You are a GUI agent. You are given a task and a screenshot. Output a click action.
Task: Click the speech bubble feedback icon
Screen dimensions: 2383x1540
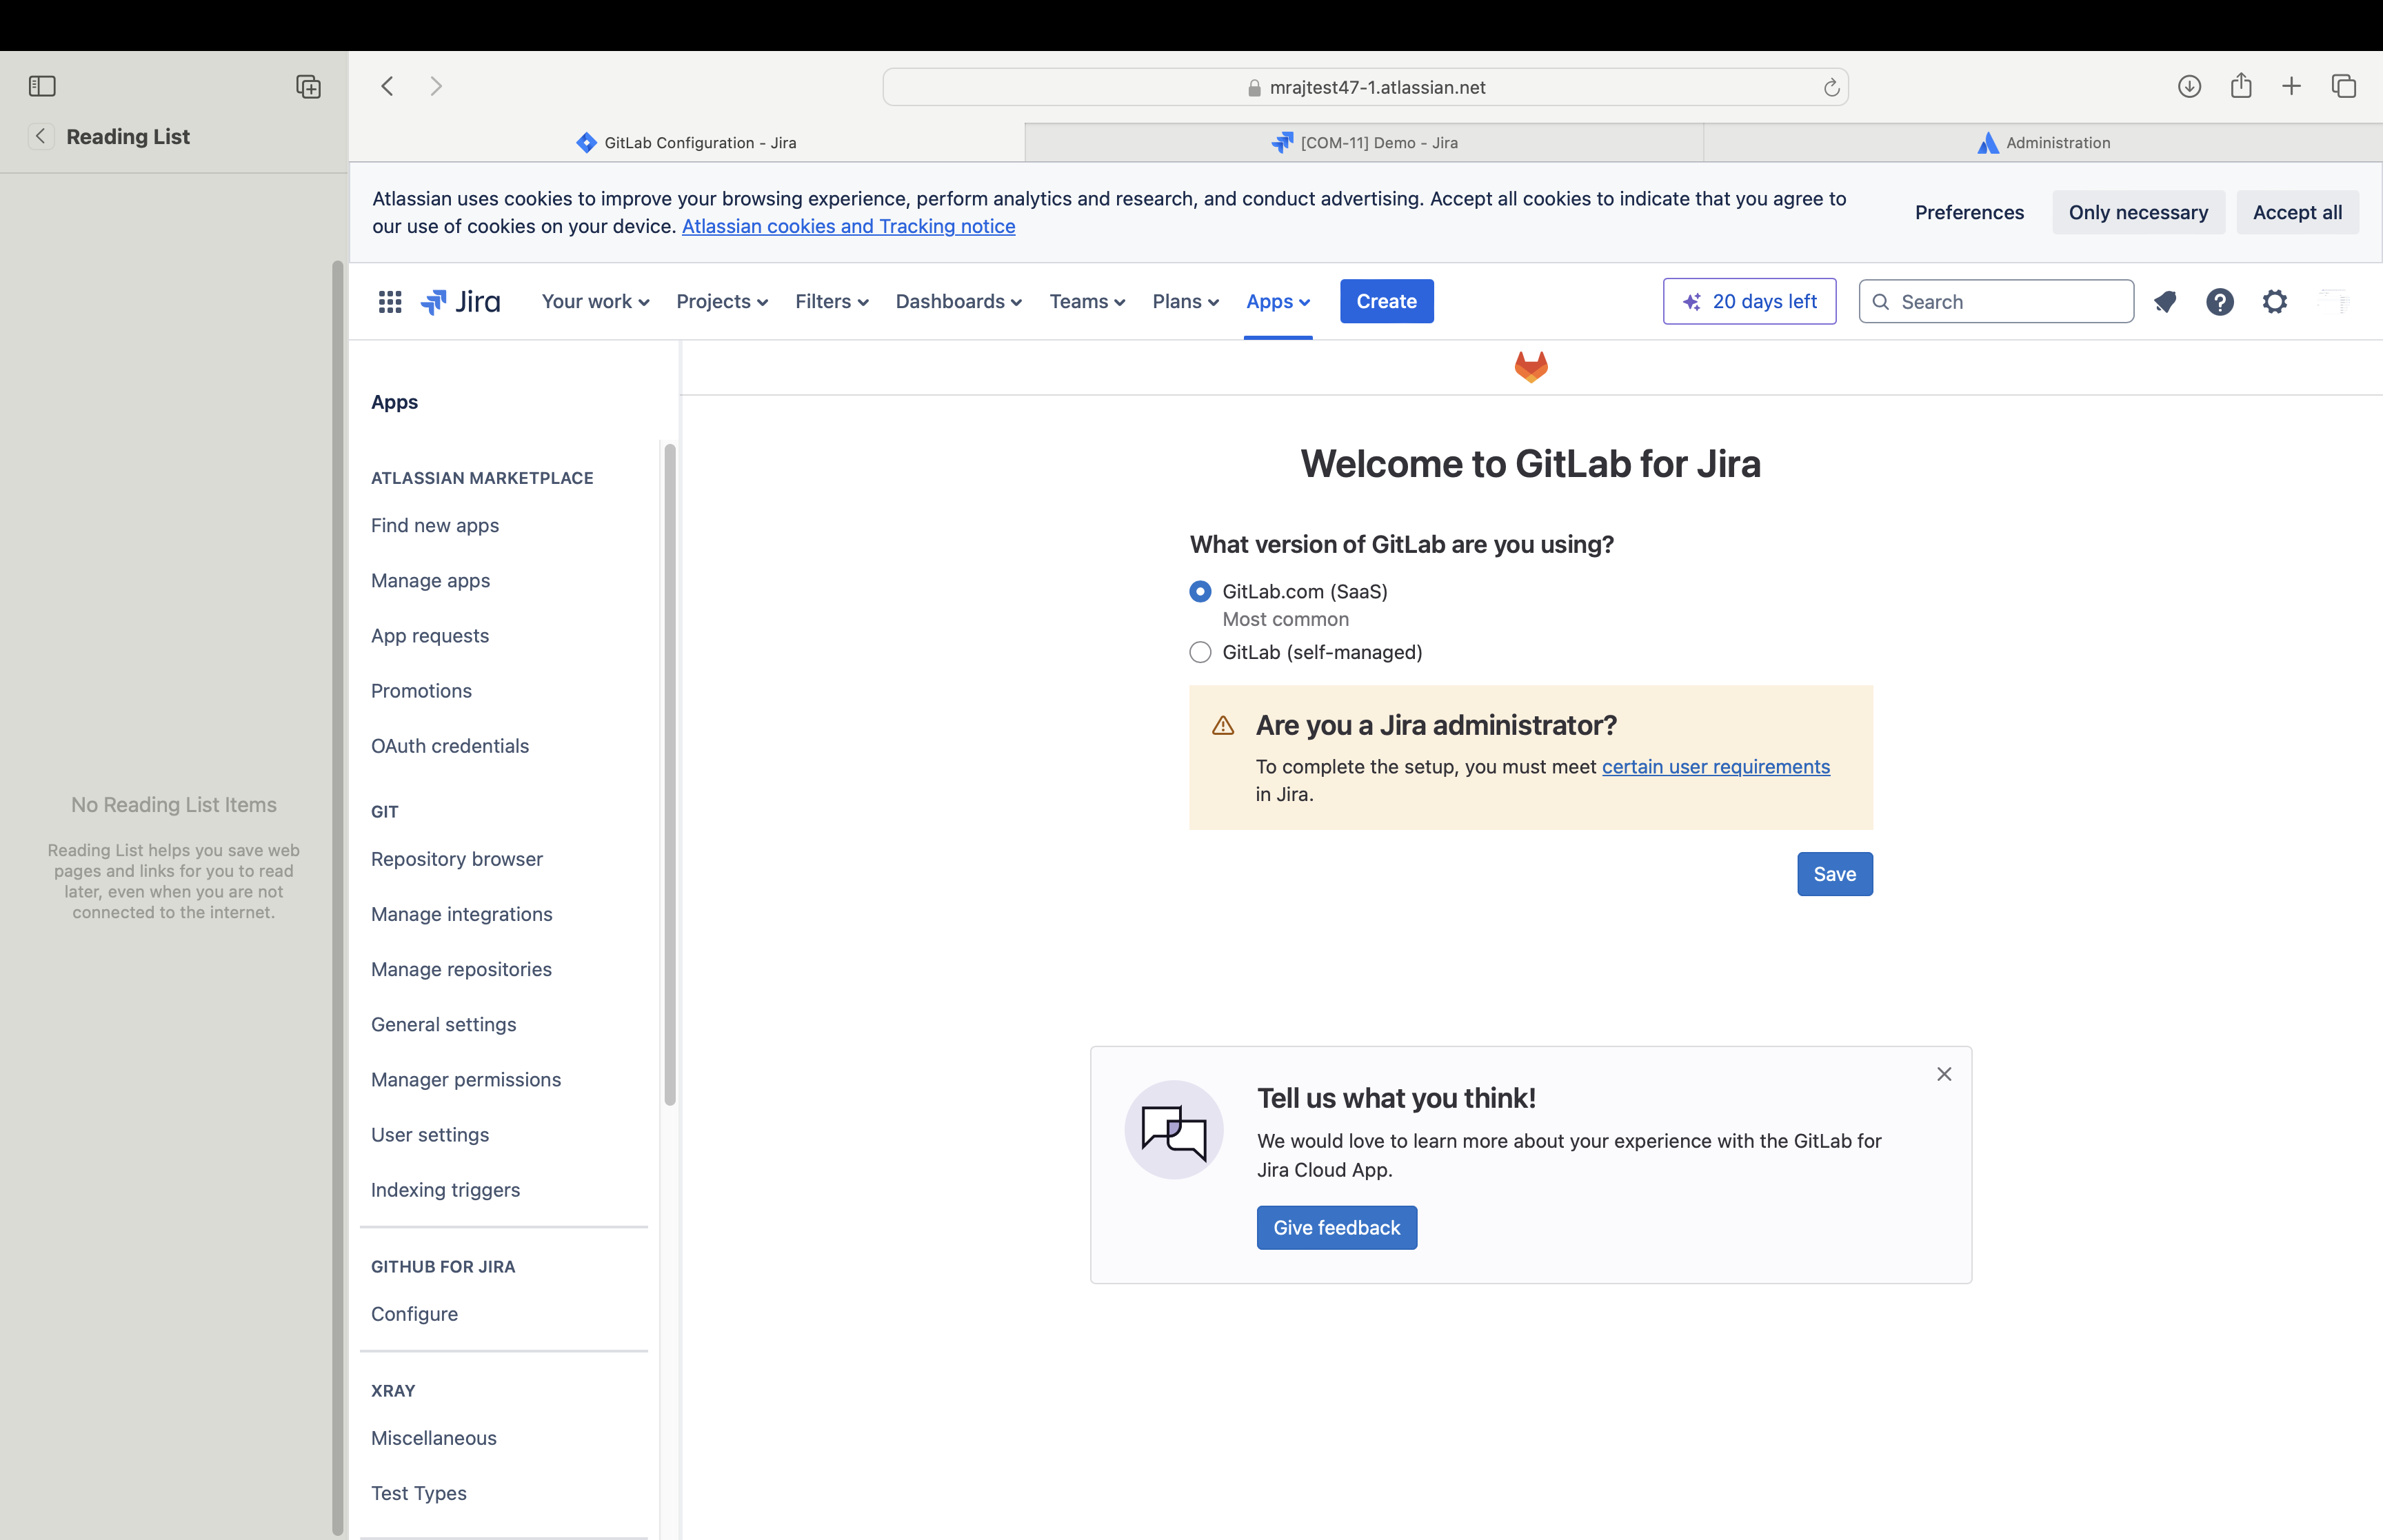pyautogui.click(x=1173, y=1129)
